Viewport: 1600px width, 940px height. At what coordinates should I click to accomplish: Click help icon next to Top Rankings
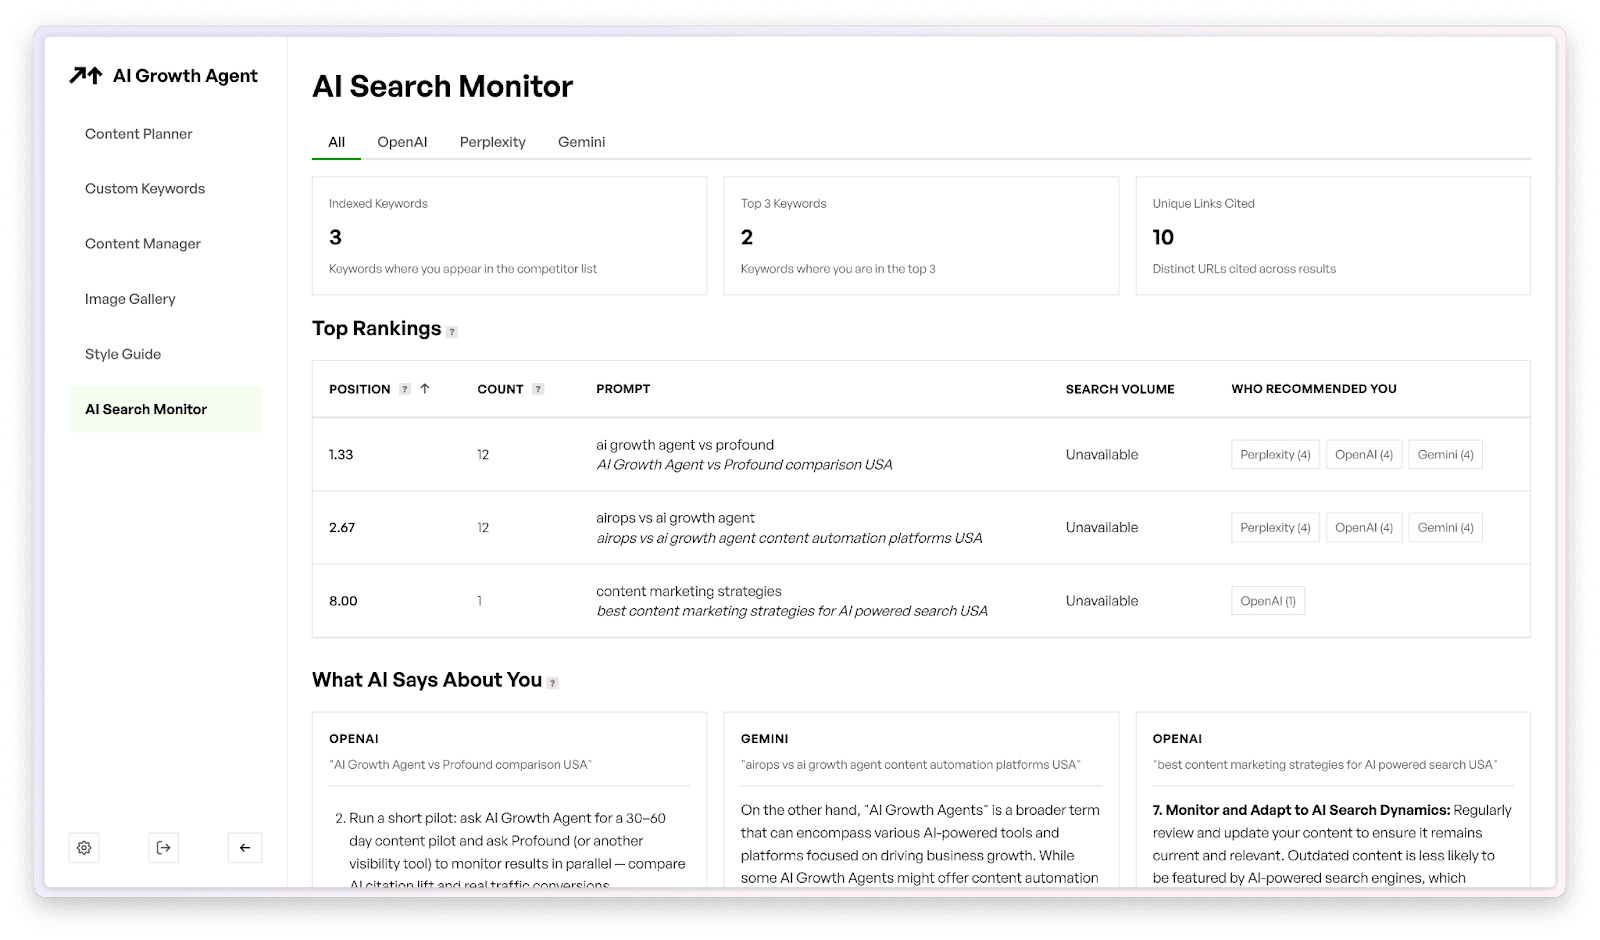452,332
